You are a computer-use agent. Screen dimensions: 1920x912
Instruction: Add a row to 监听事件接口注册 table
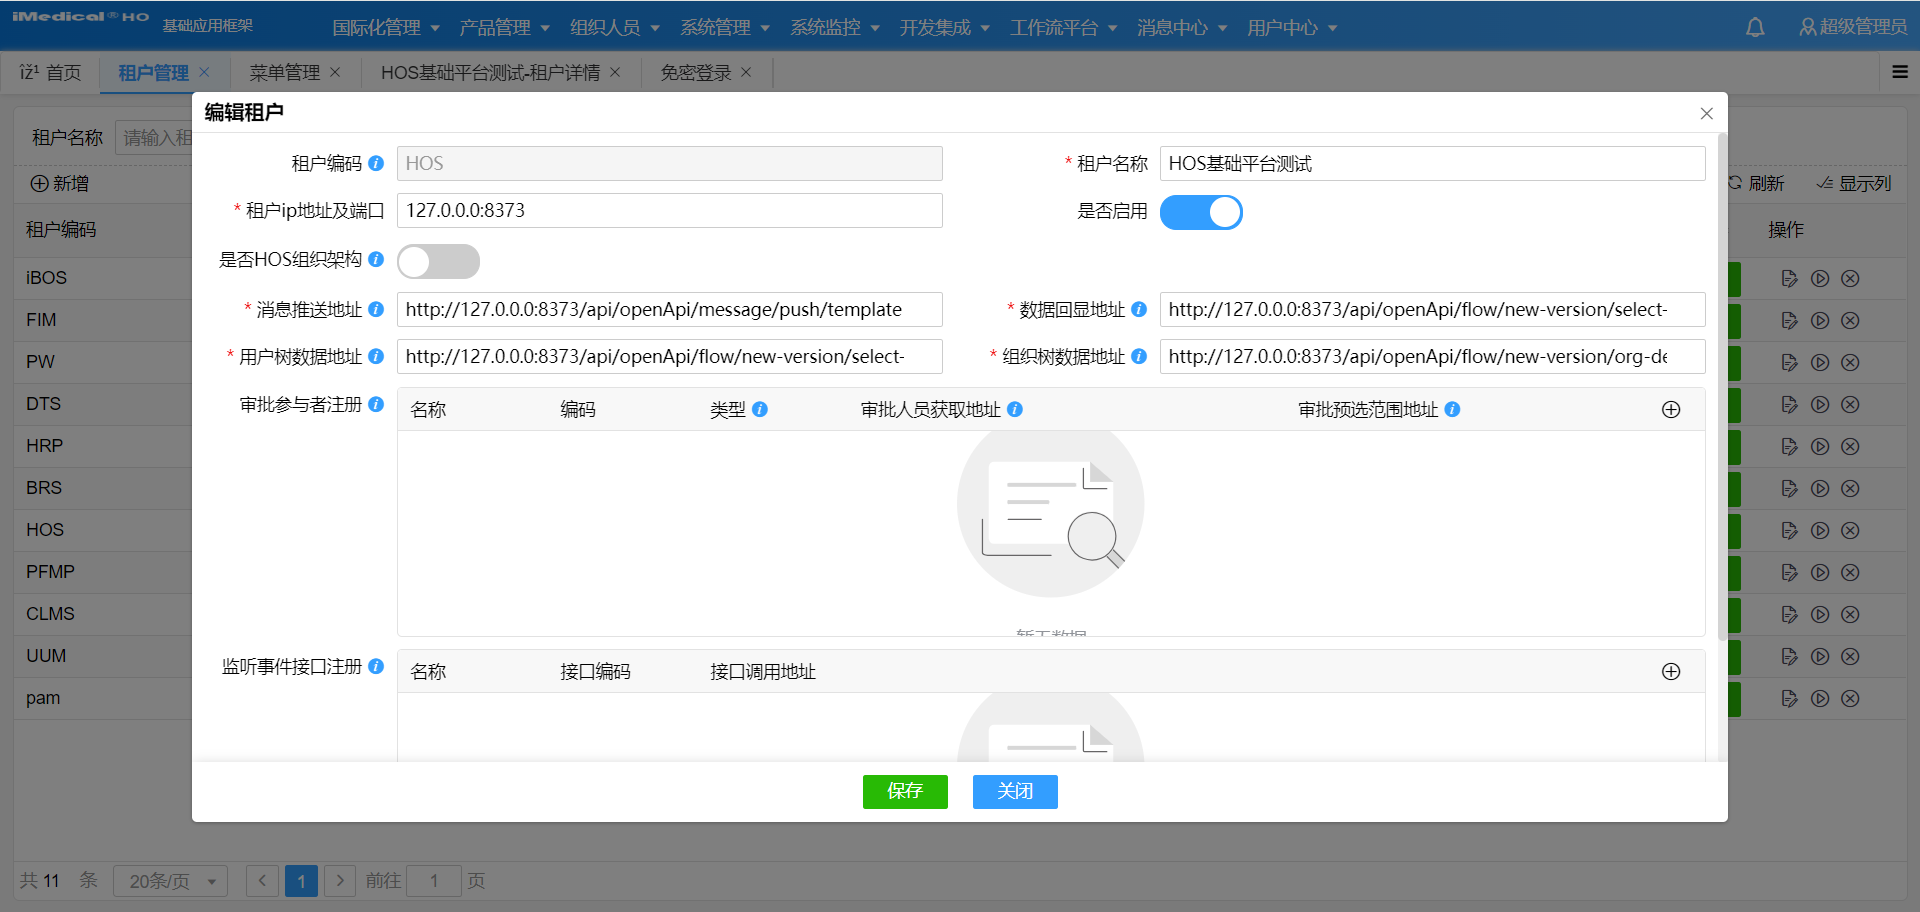pyautogui.click(x=1671, y=671)
